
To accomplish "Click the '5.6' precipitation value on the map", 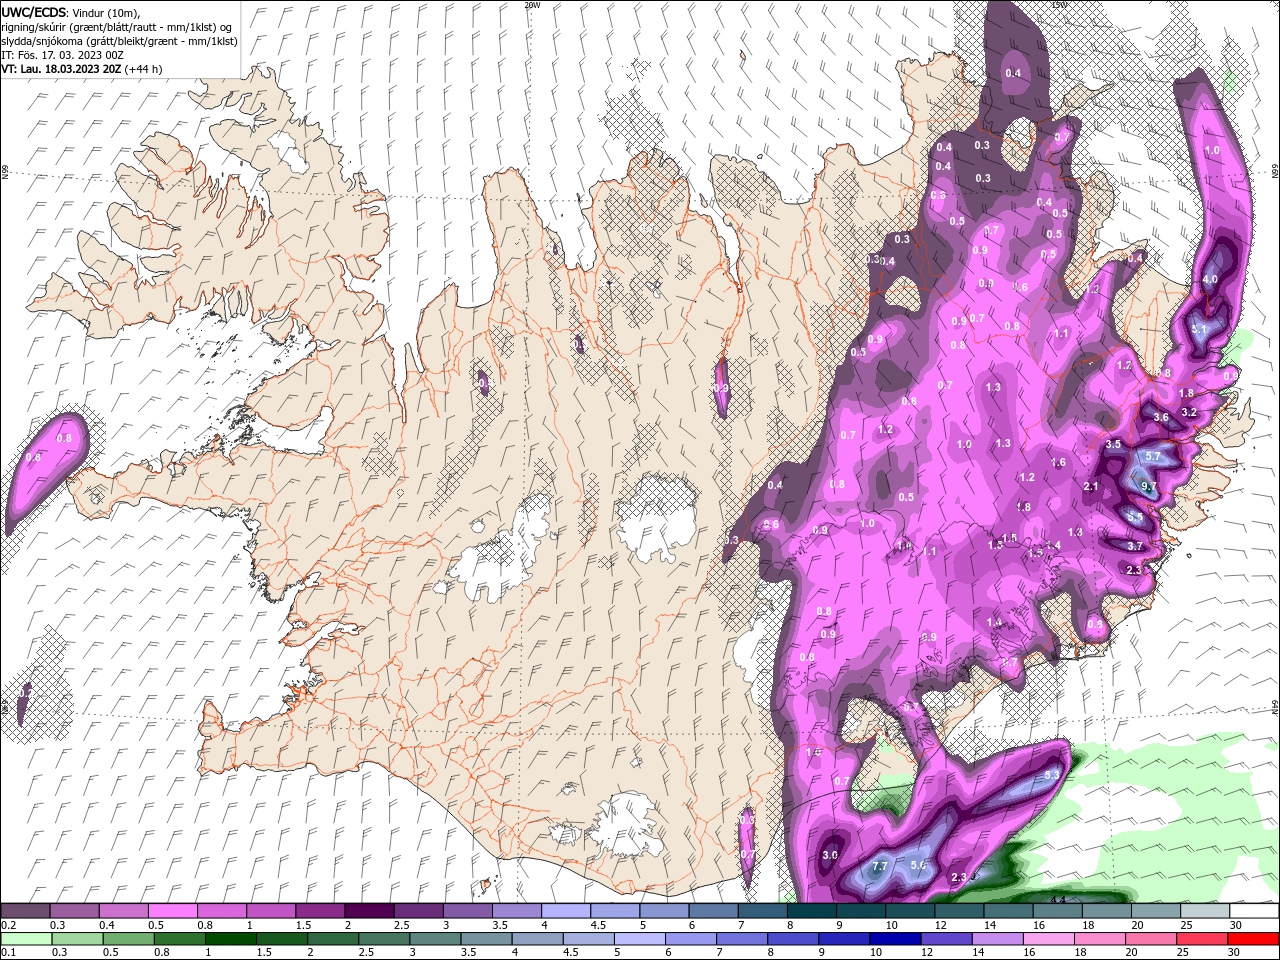I will (x=919, y=865).
